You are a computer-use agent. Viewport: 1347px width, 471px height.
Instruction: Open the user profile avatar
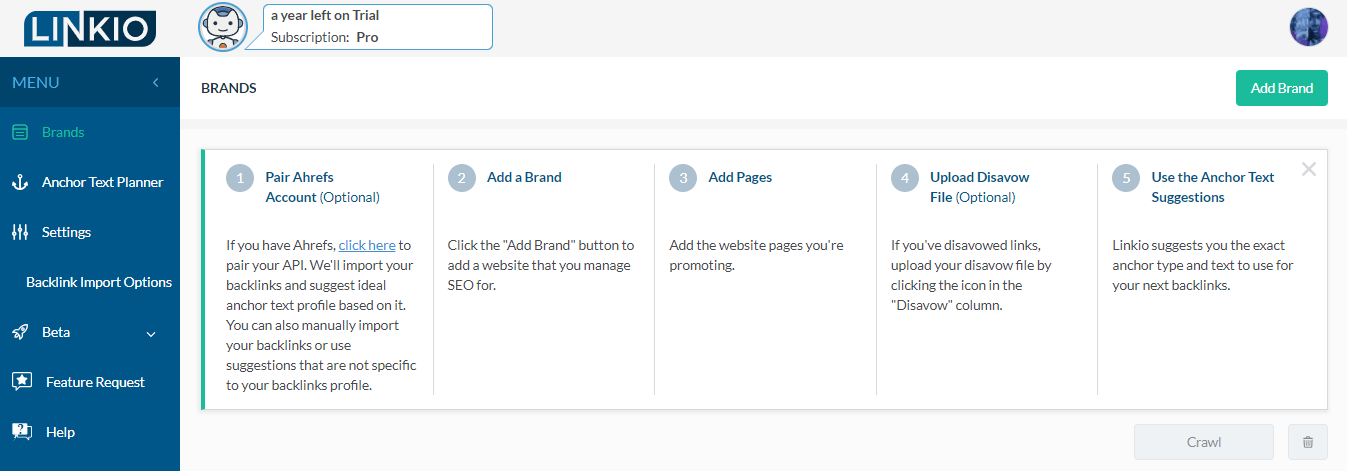(1308, 27)
